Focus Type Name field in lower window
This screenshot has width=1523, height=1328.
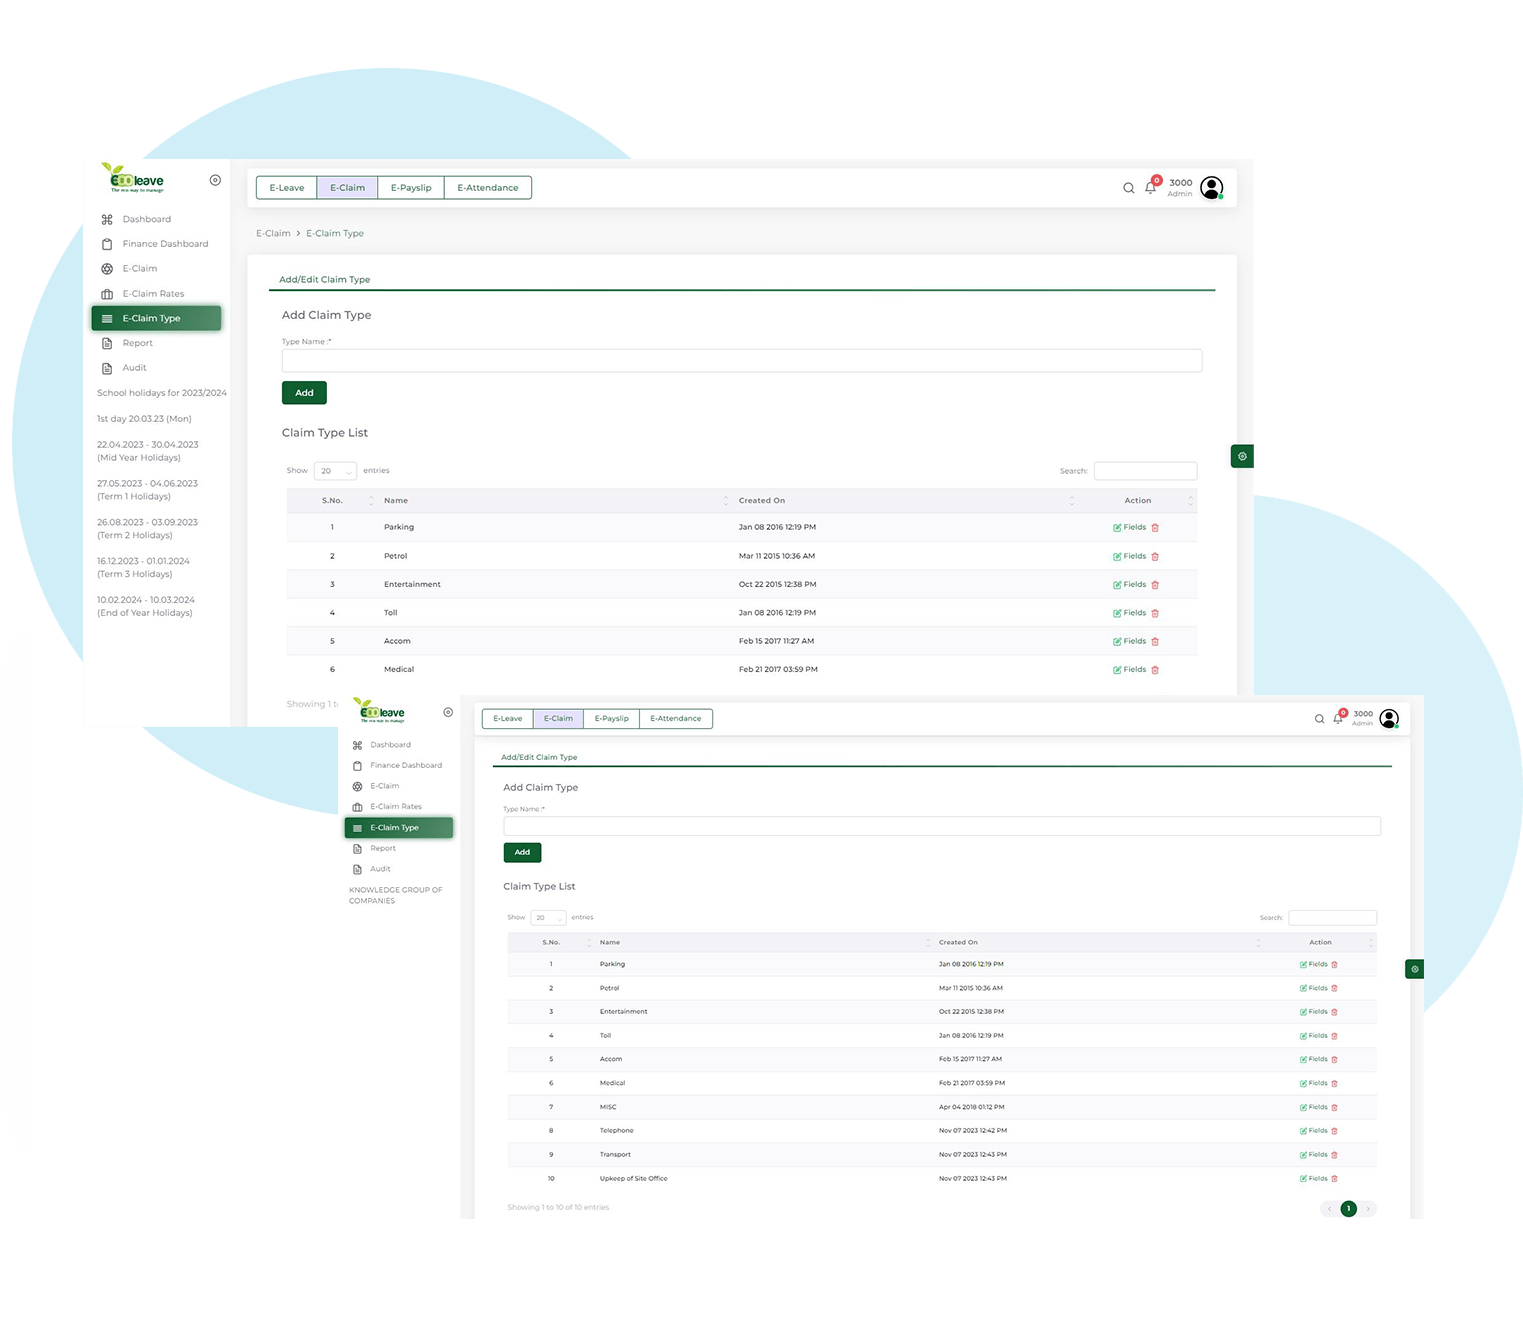[942, 826]
